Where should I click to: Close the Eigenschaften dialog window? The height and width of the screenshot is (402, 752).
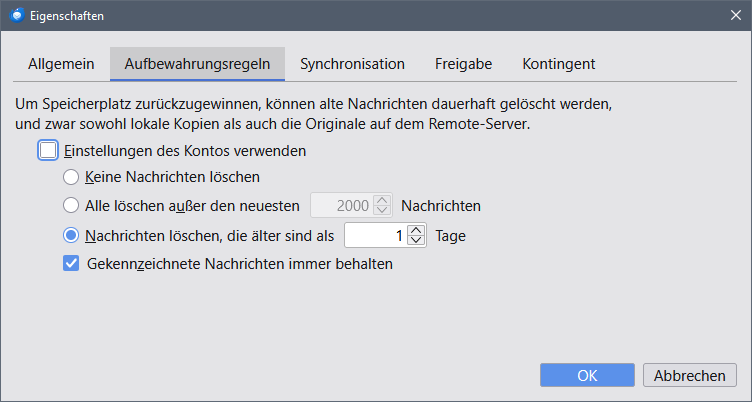point(735,15)
